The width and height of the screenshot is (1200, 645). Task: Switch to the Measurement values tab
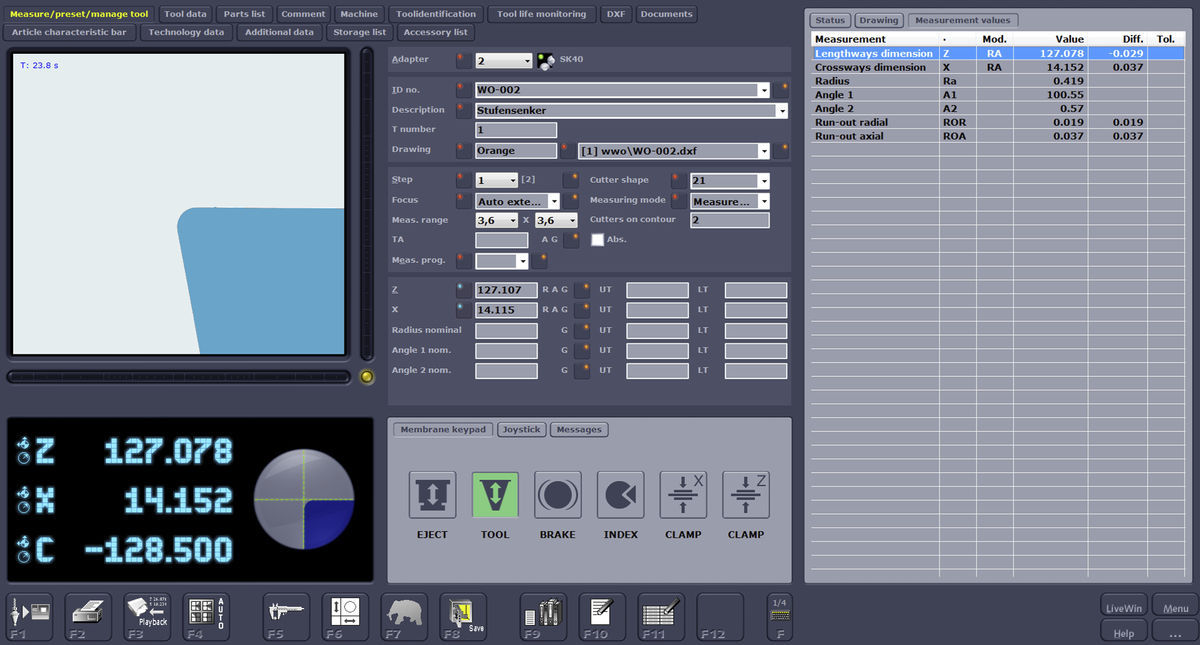point(963,19)
